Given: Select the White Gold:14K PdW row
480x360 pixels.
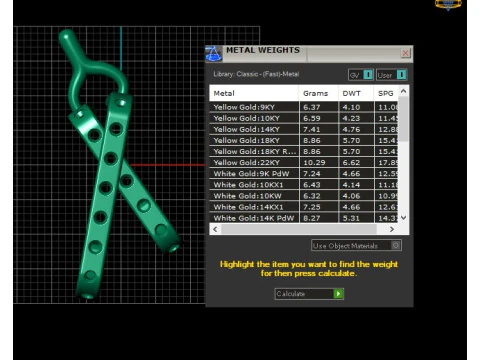Looking at the screenshot, I should (304, 218).
